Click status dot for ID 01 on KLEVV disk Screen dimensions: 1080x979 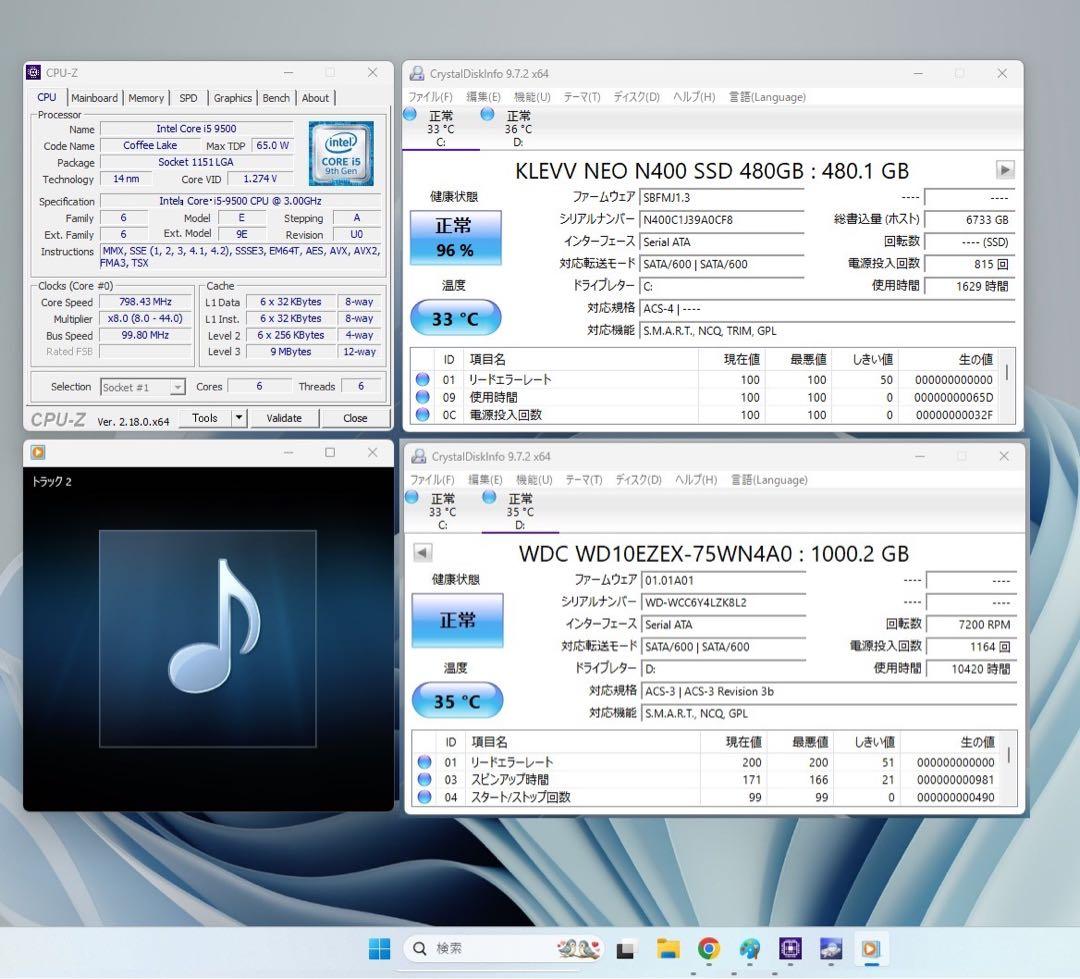423,379
